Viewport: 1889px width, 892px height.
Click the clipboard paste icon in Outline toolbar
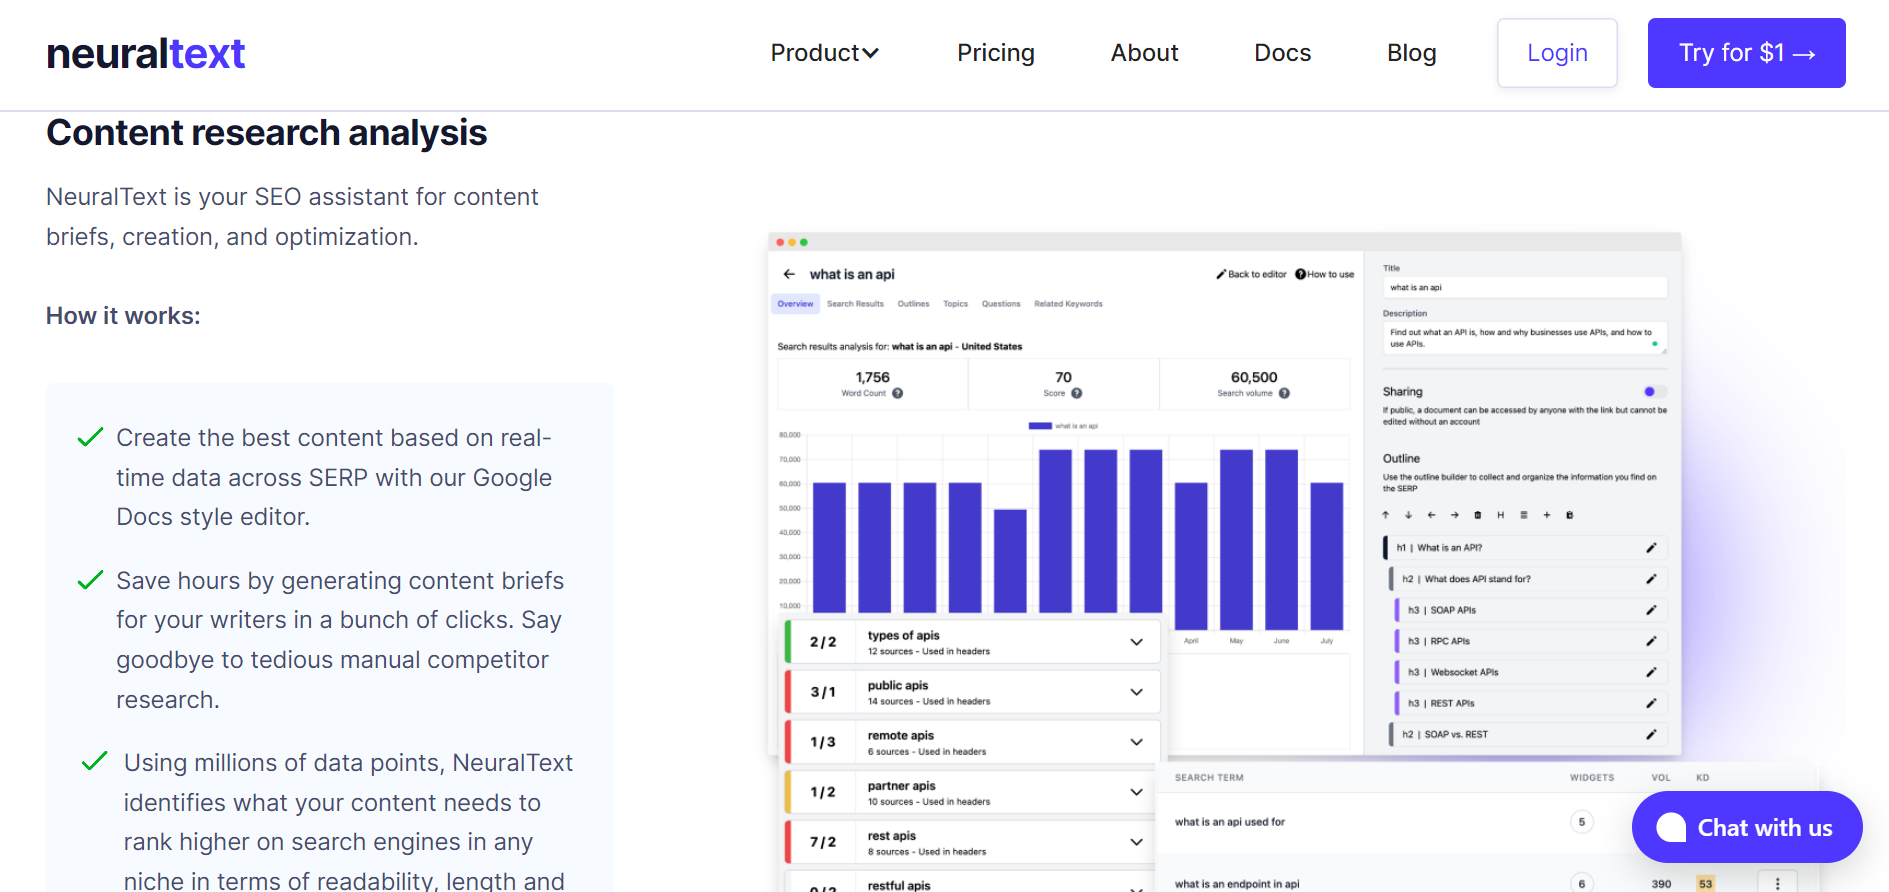click(1569, 515)
